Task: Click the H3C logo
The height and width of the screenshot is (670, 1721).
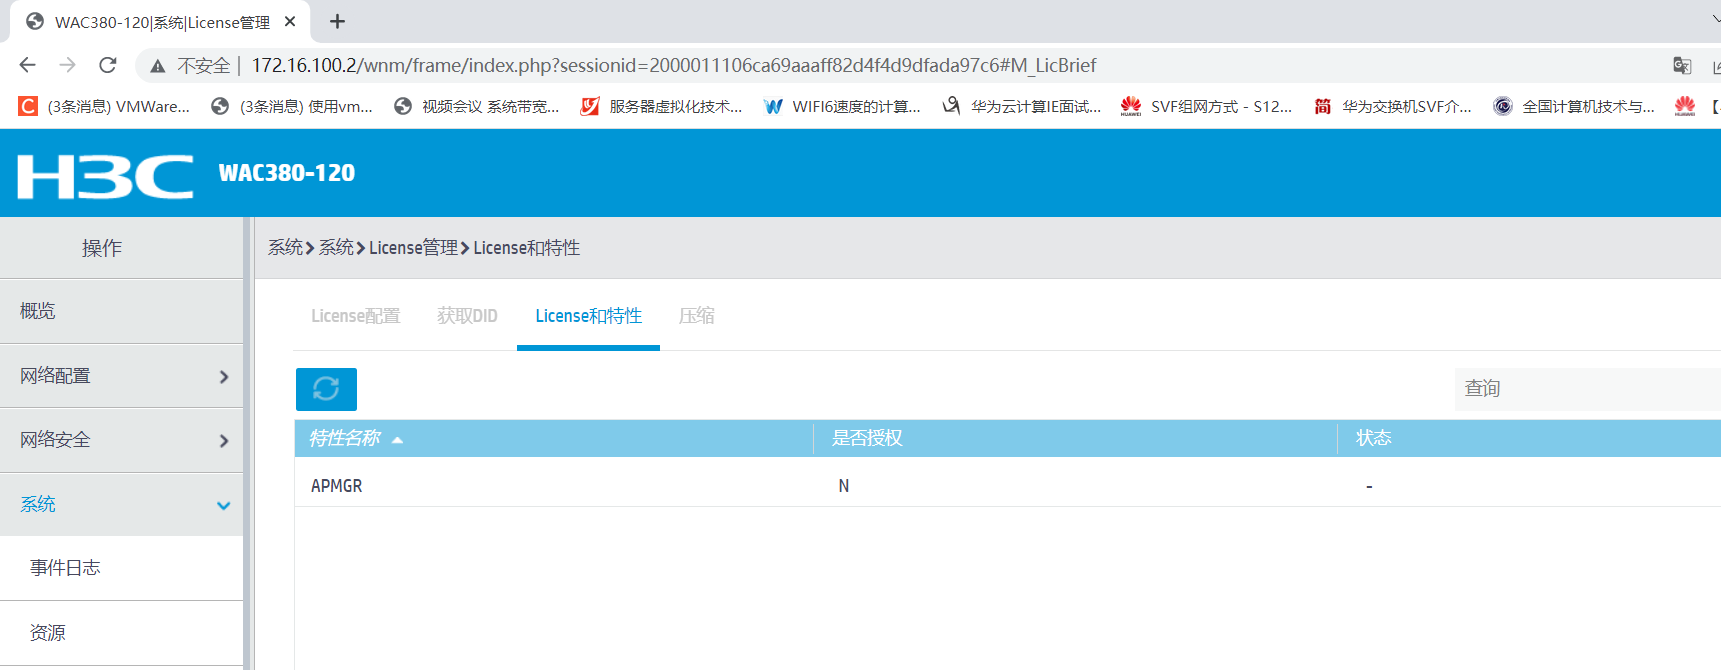Action: point(105,176)
